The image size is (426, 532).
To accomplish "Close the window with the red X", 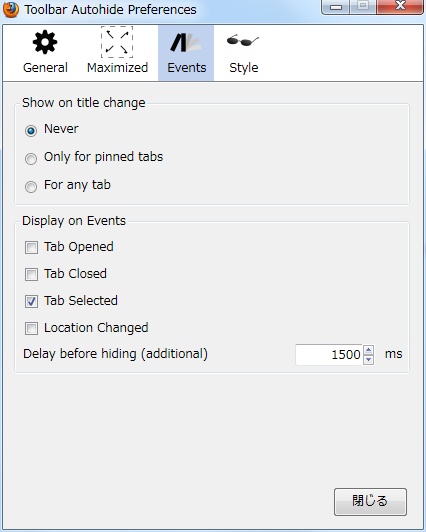I will [x=400, y=6].
